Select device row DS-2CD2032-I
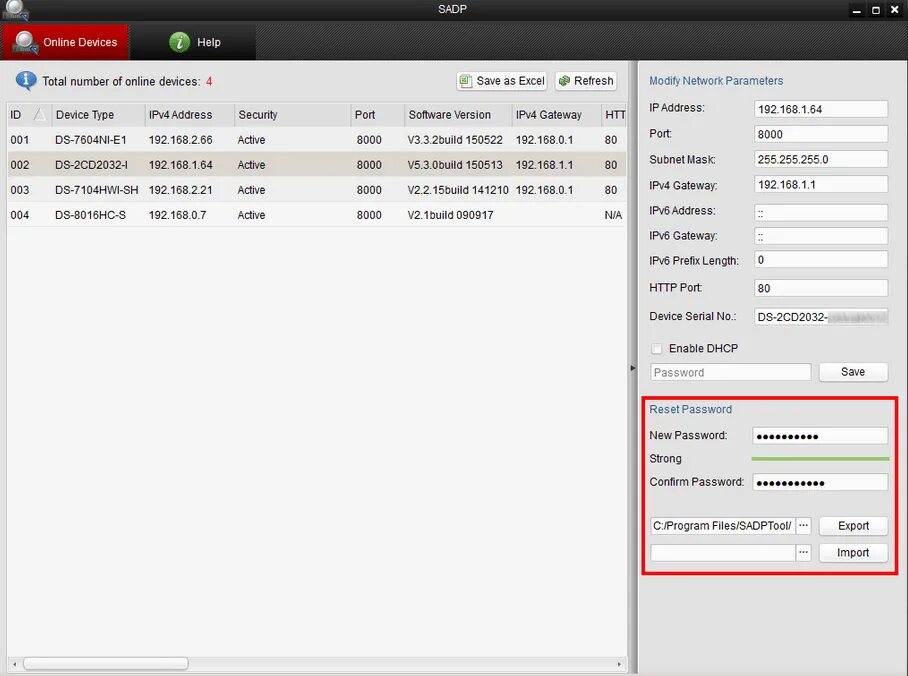This screenshot has width=908, height=676. click(x=316, y=165)
